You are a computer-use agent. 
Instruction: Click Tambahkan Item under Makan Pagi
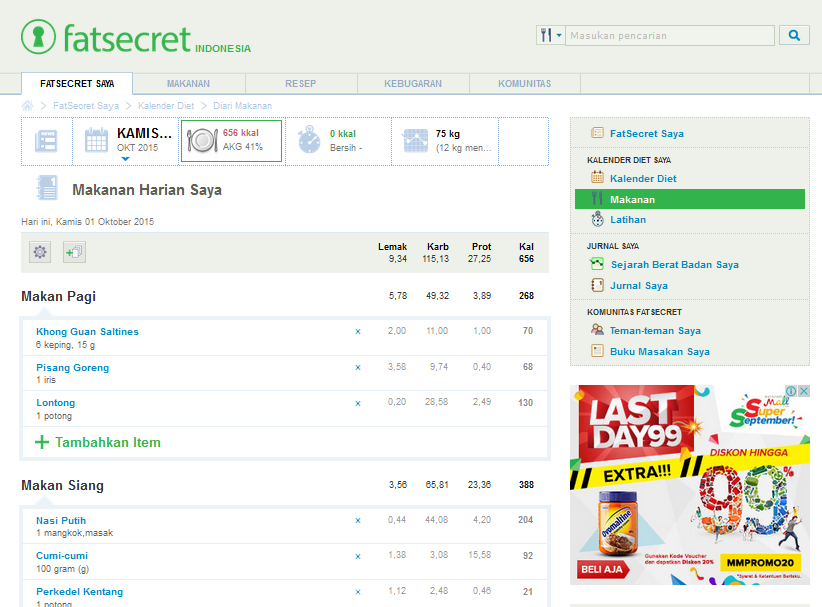pos(107,442)
